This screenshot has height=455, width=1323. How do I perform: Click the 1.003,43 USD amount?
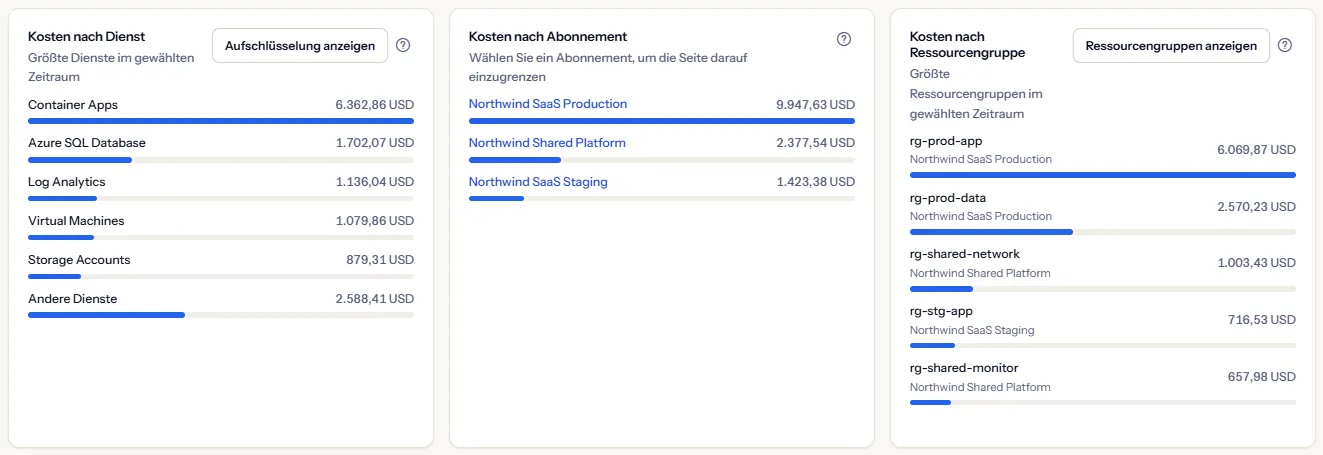coord(1256,263)
